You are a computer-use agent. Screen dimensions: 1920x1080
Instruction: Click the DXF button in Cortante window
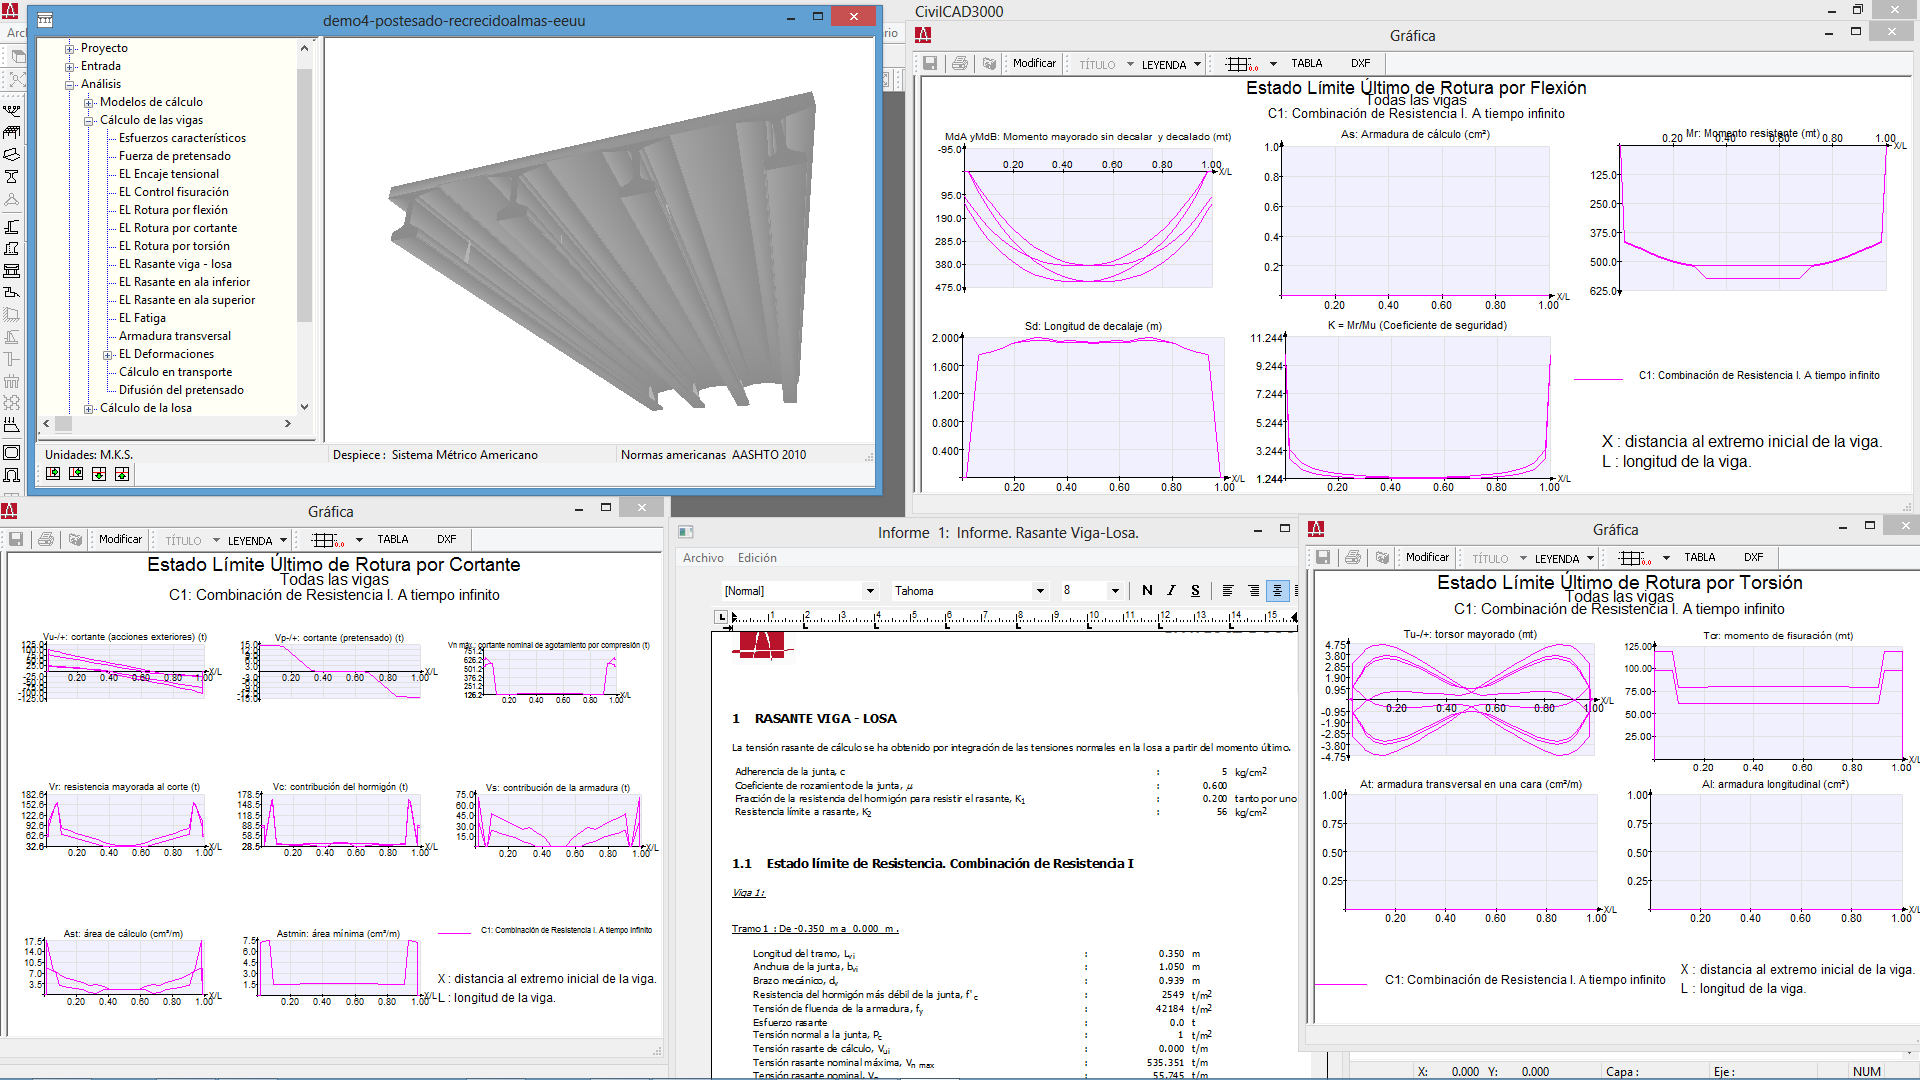coord(446,539)
